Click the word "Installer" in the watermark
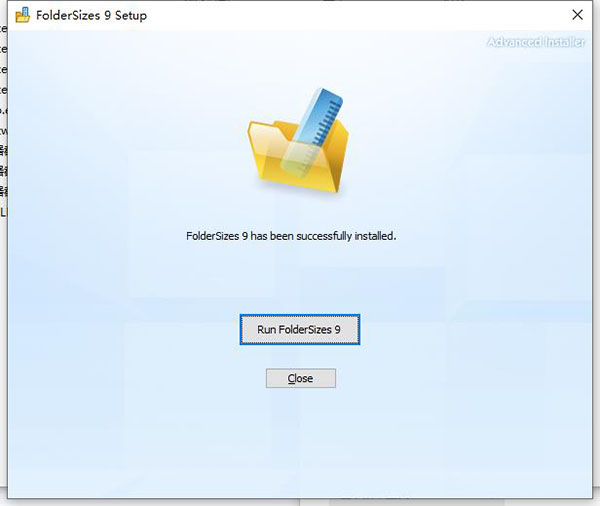The height and width of the screenshot is (506, 600). (x=563, y=42)
